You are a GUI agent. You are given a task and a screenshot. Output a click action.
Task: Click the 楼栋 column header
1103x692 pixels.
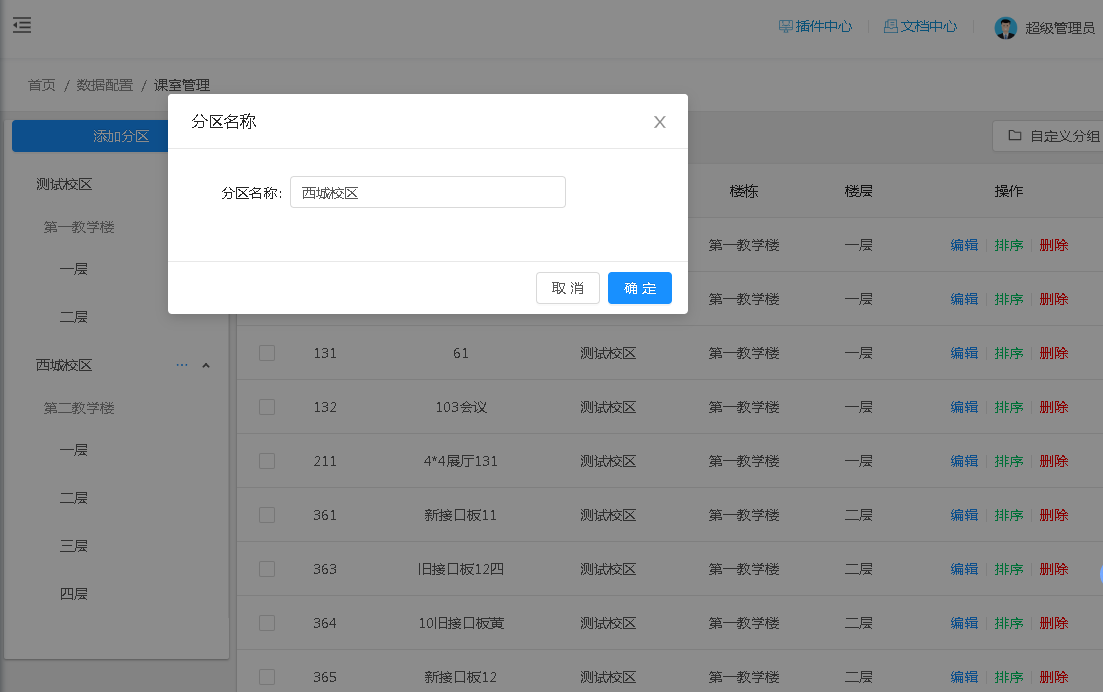pos(744,191)
